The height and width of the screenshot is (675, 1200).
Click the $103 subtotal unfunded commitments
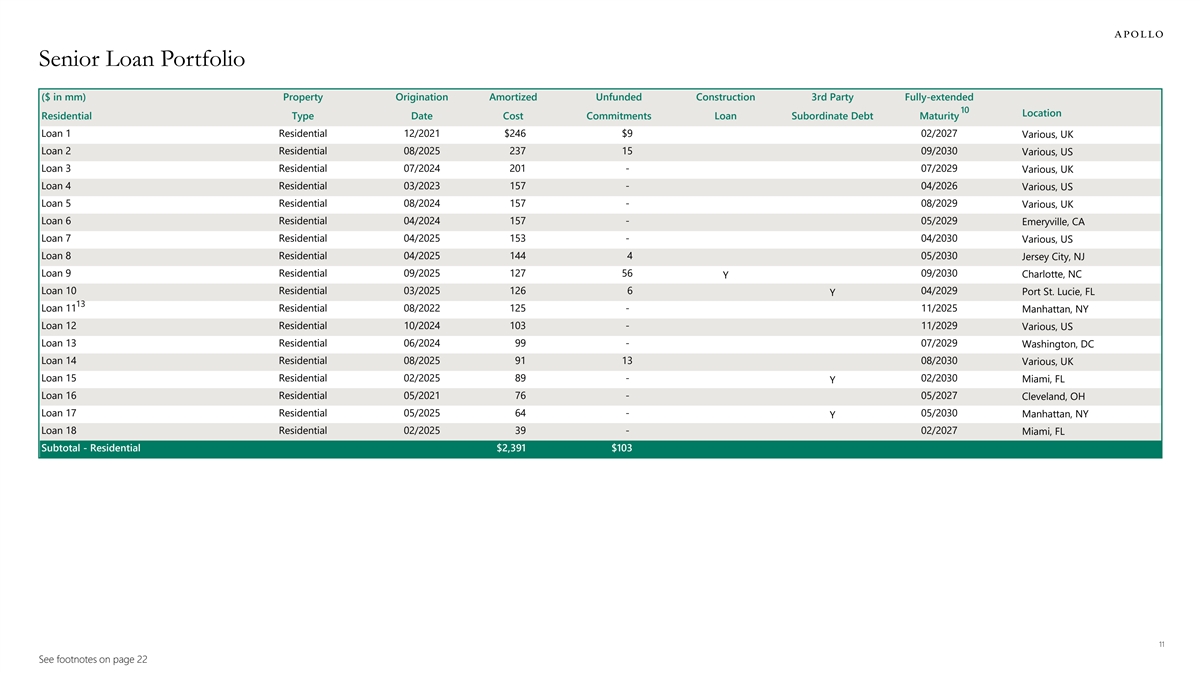[621, 448]
